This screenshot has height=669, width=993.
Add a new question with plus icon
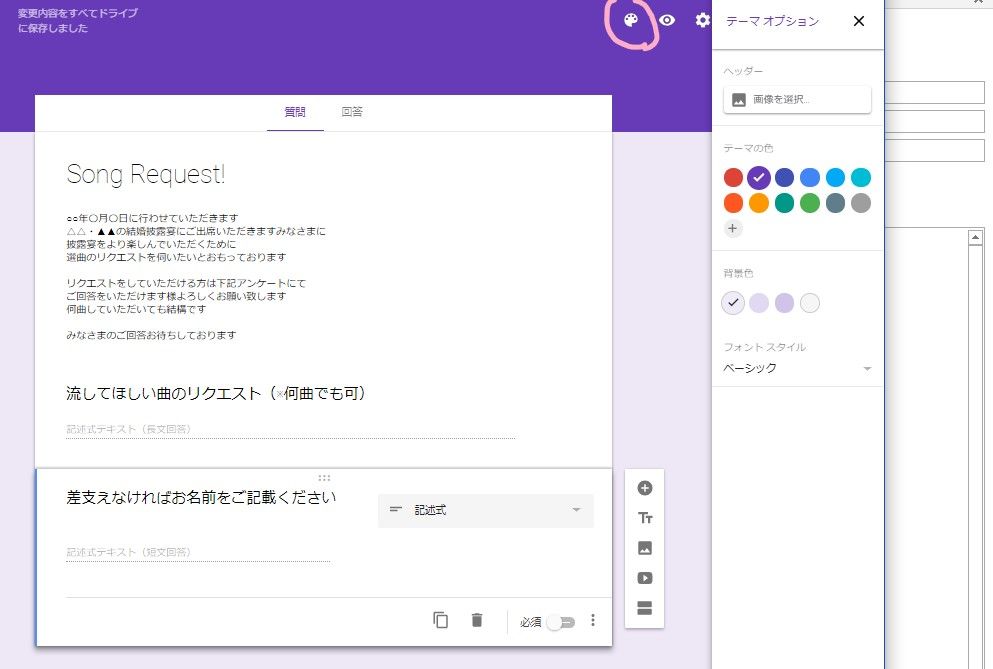coord(645,488)
